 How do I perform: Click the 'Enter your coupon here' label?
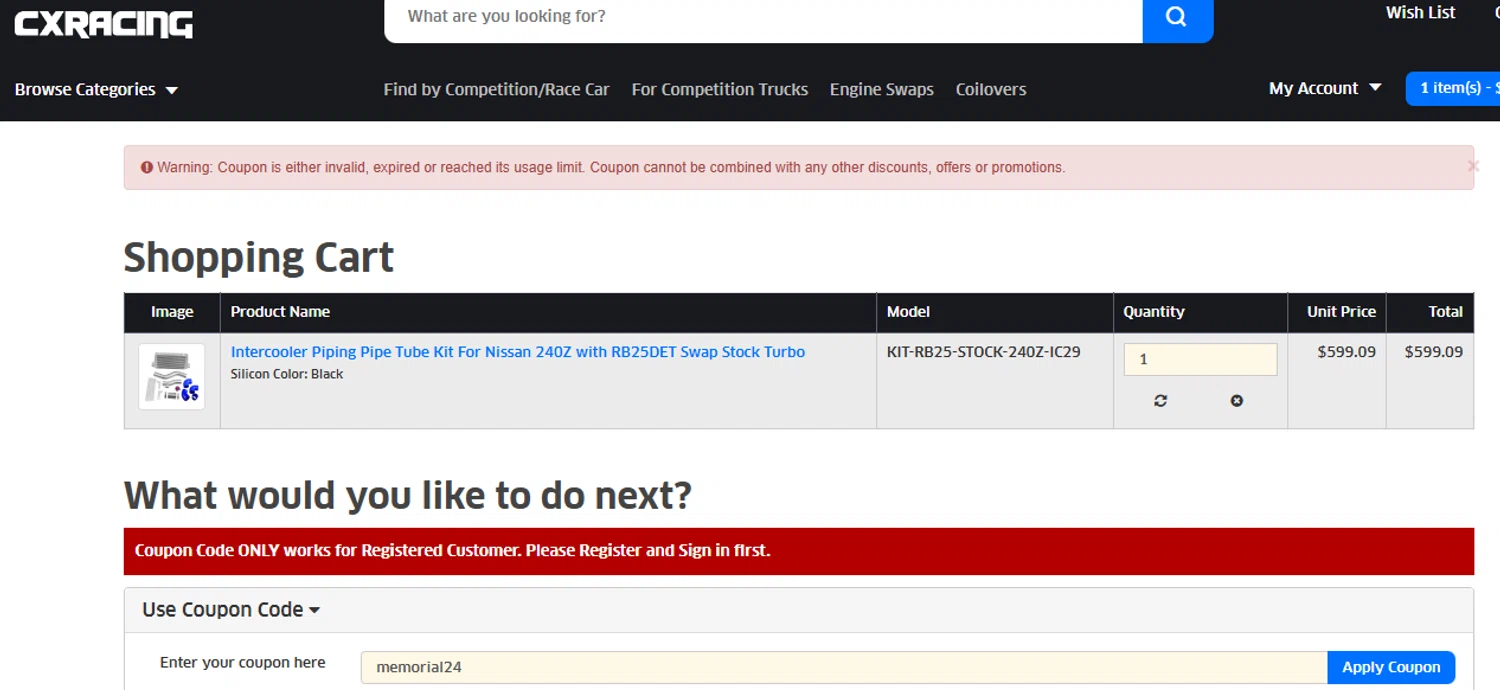pyautogui.click(x=243, y=662)
